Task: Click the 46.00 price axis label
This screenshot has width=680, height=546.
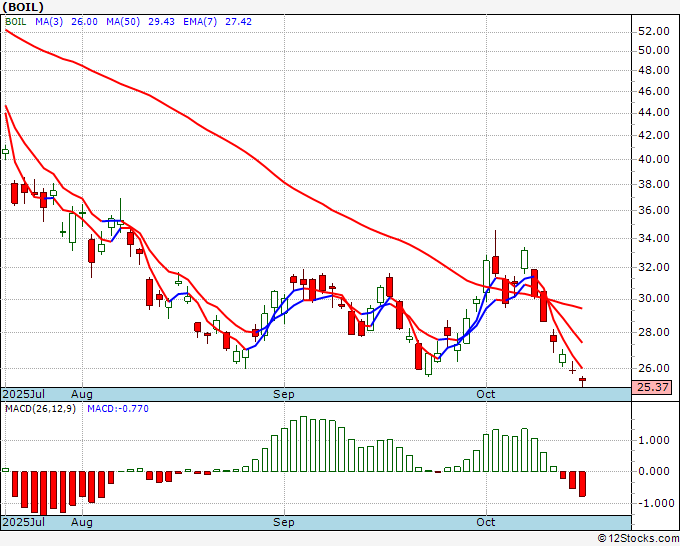Action: coord(654,91)
